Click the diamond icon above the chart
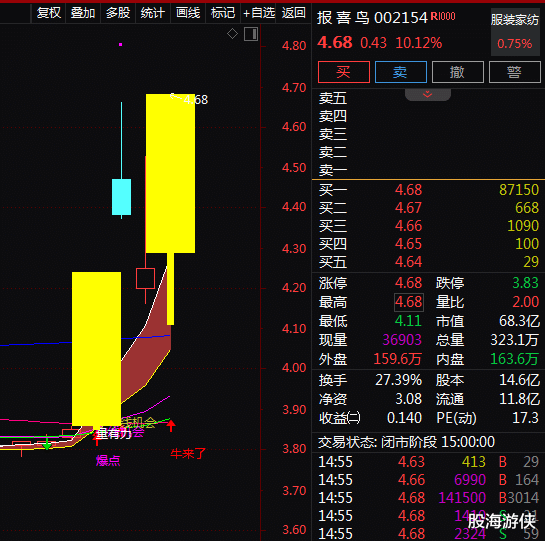 232,34
